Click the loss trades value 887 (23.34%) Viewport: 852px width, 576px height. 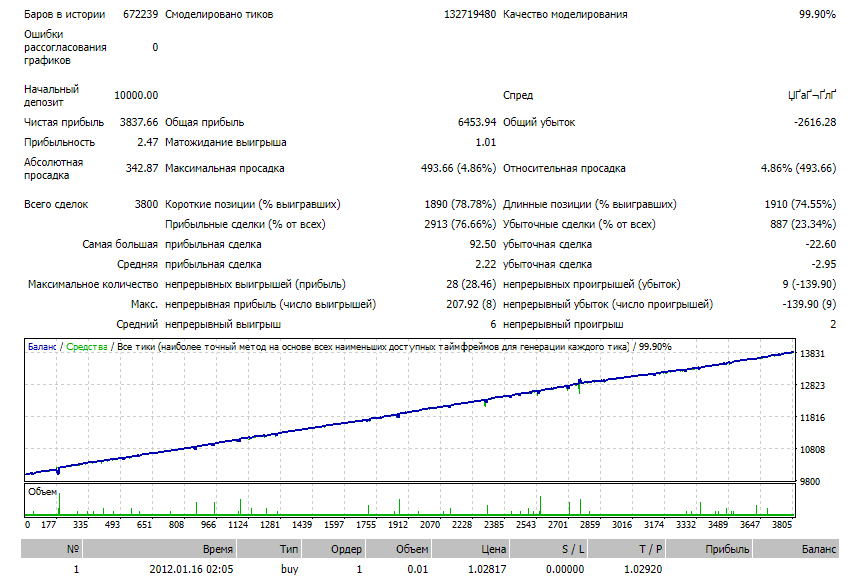click(x=803, y=224)
